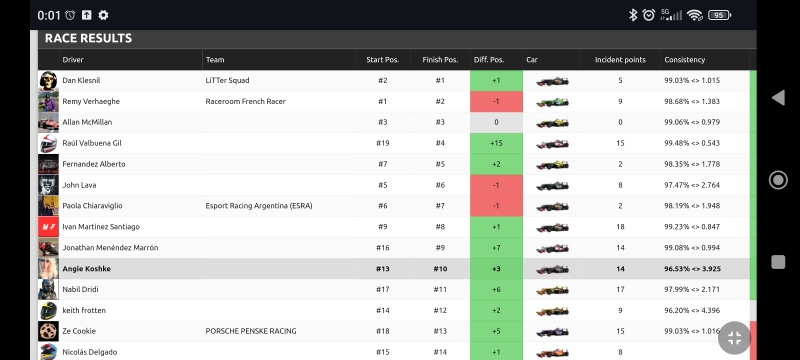Screen dimensions: 800x360
Task: Tap Allan McMillan's profile avatar
Action: pos(48,122)
